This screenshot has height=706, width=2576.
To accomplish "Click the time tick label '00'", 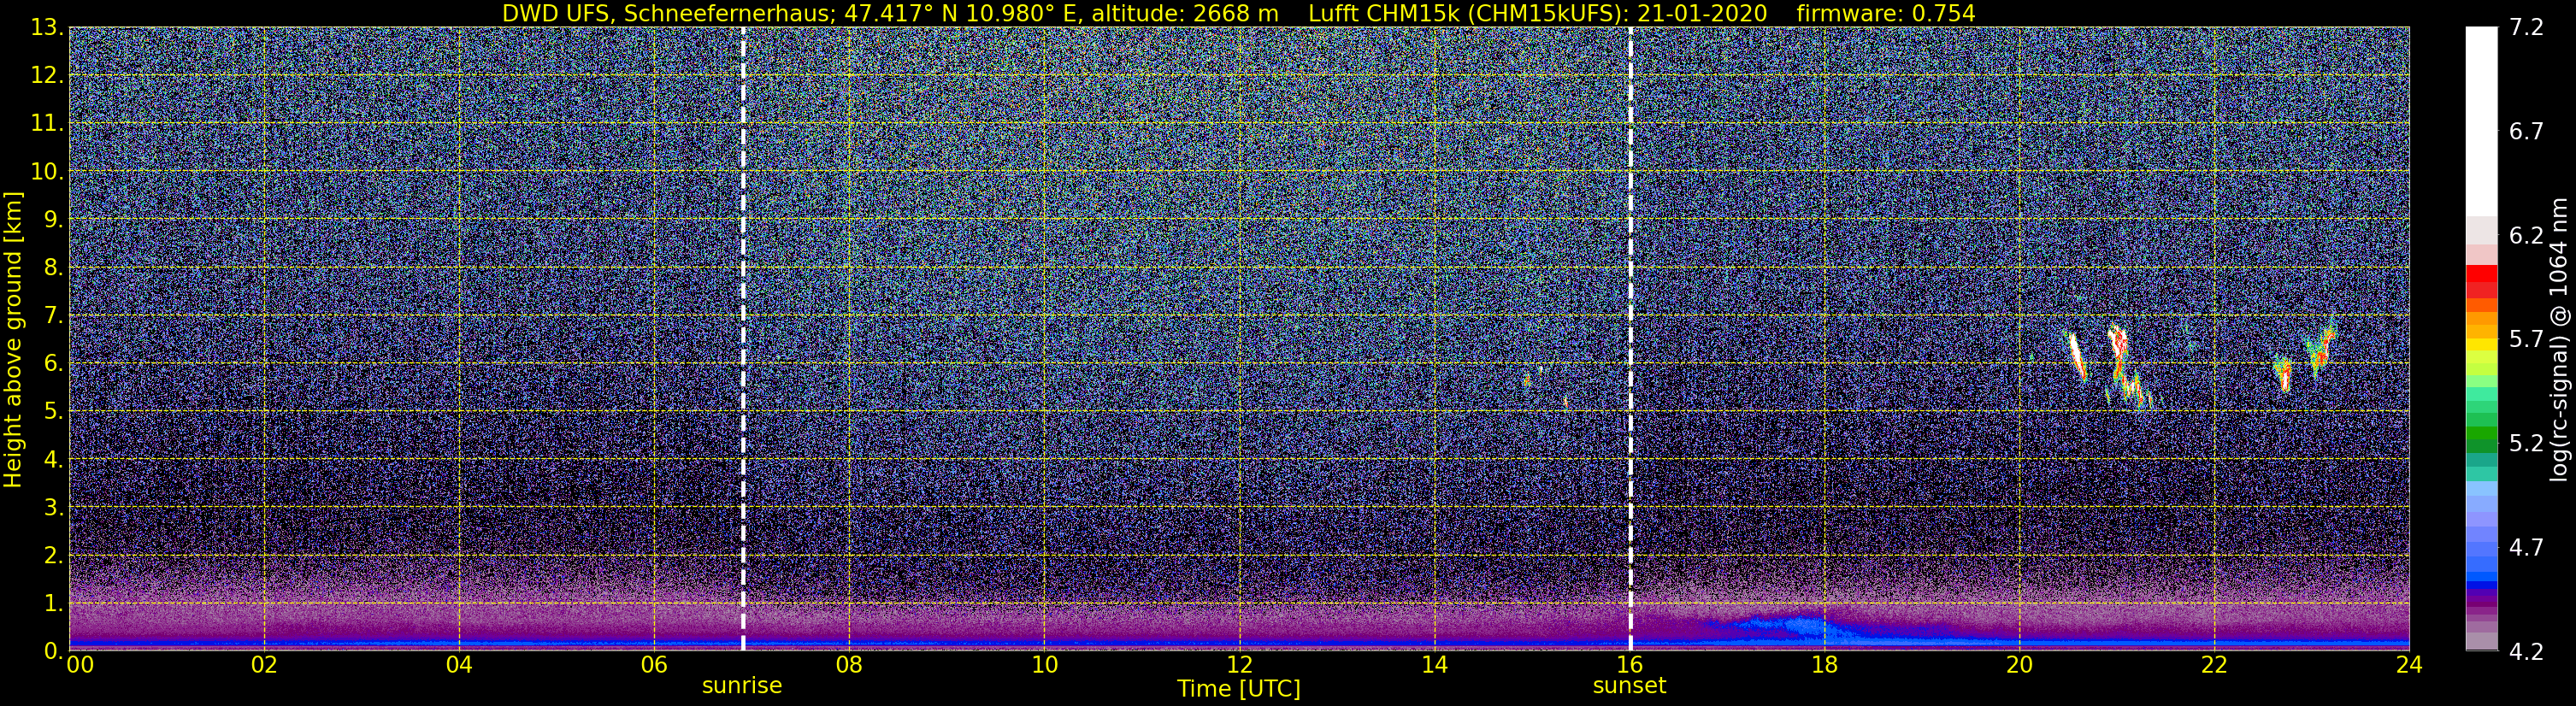I will coord(79,666).
